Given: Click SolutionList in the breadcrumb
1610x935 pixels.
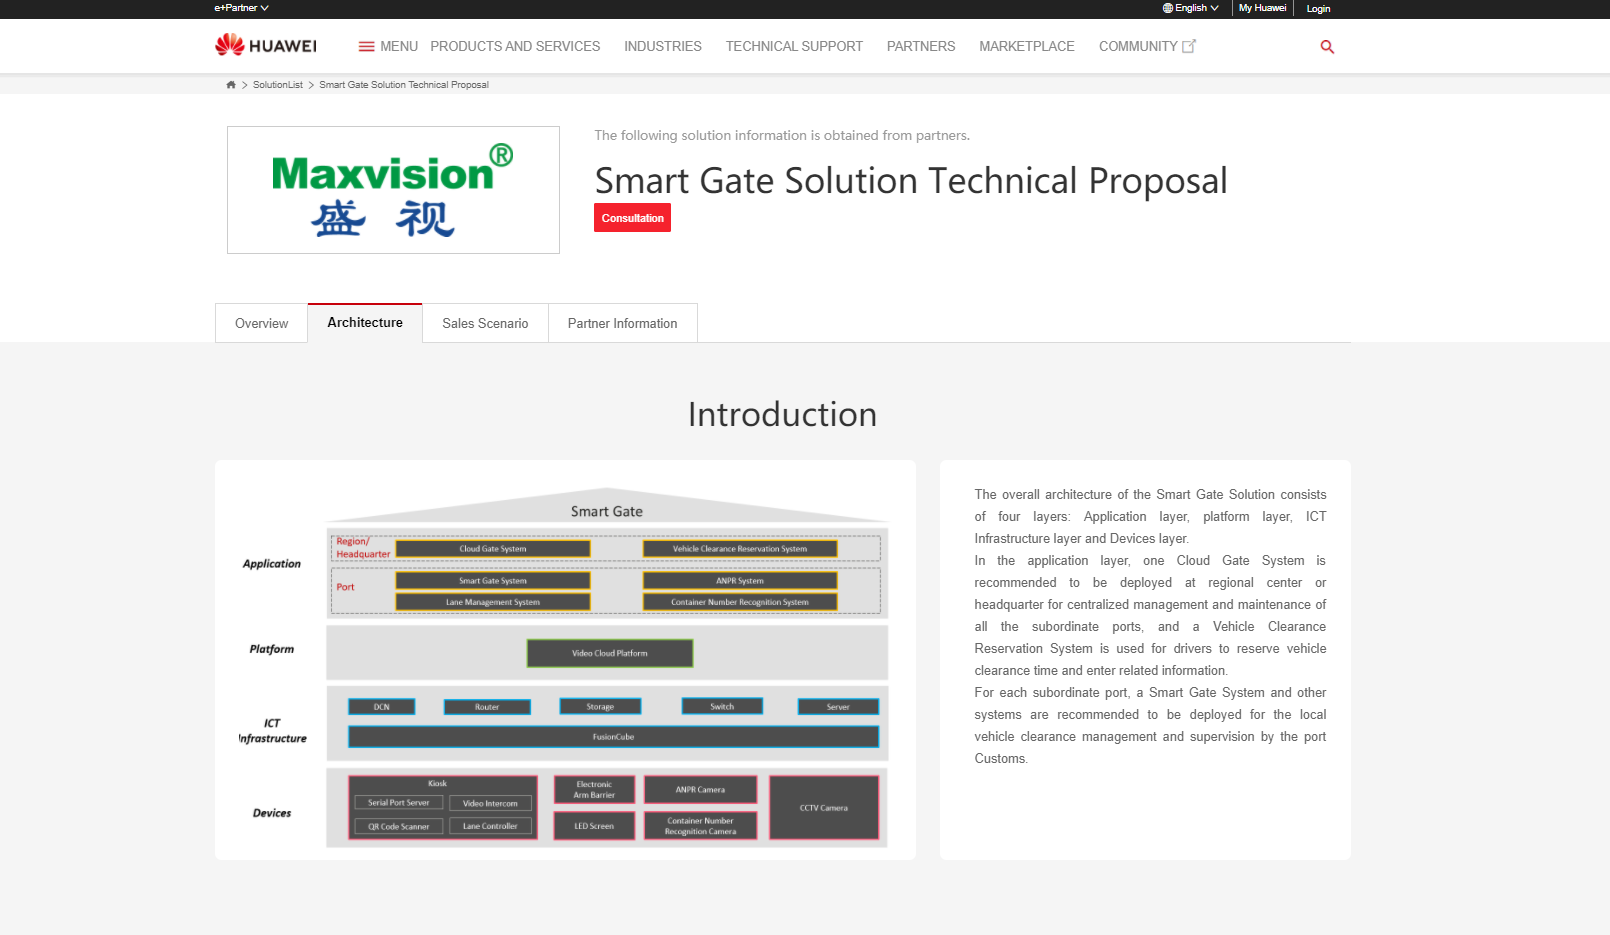Looking at the screenshot, I should [278, 85].
